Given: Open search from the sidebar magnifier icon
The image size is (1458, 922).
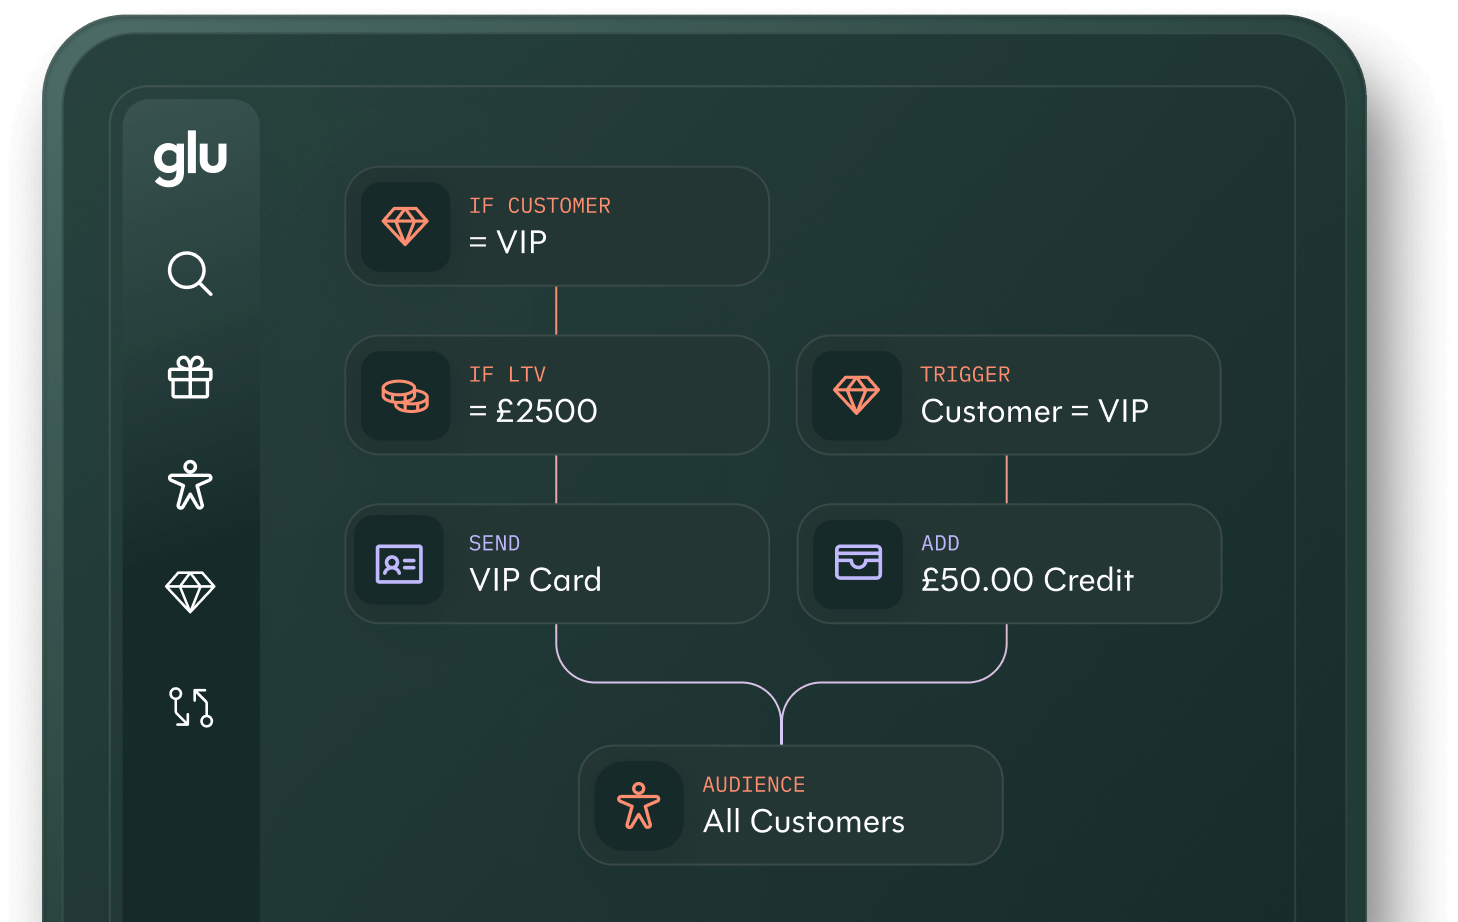Looking at the screenshot, I should pos(190,273).
